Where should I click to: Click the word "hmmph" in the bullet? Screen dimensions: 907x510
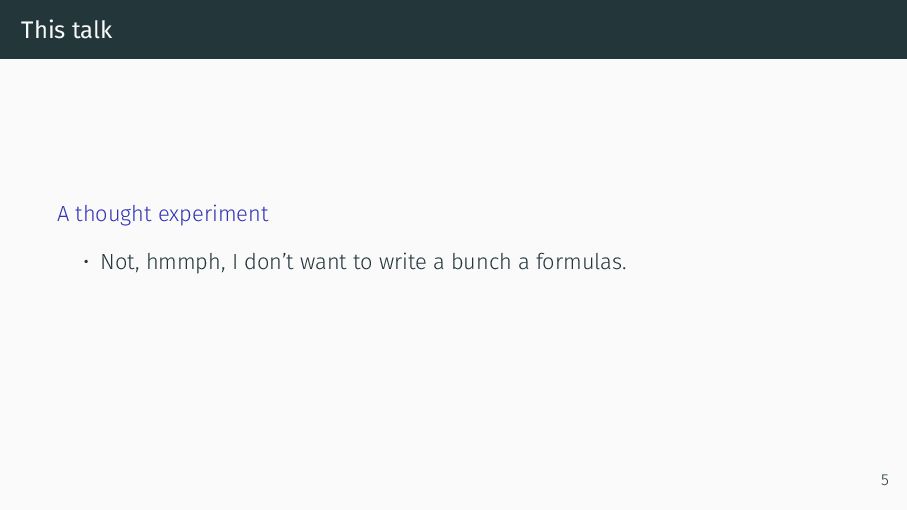click(183, 262)
